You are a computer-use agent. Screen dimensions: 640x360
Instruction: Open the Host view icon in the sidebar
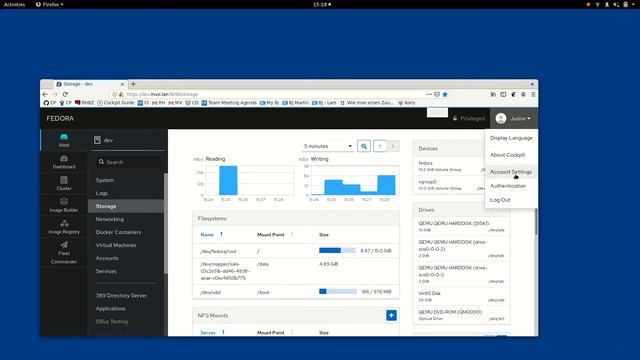pyautogui.click(x=64, y=137)
